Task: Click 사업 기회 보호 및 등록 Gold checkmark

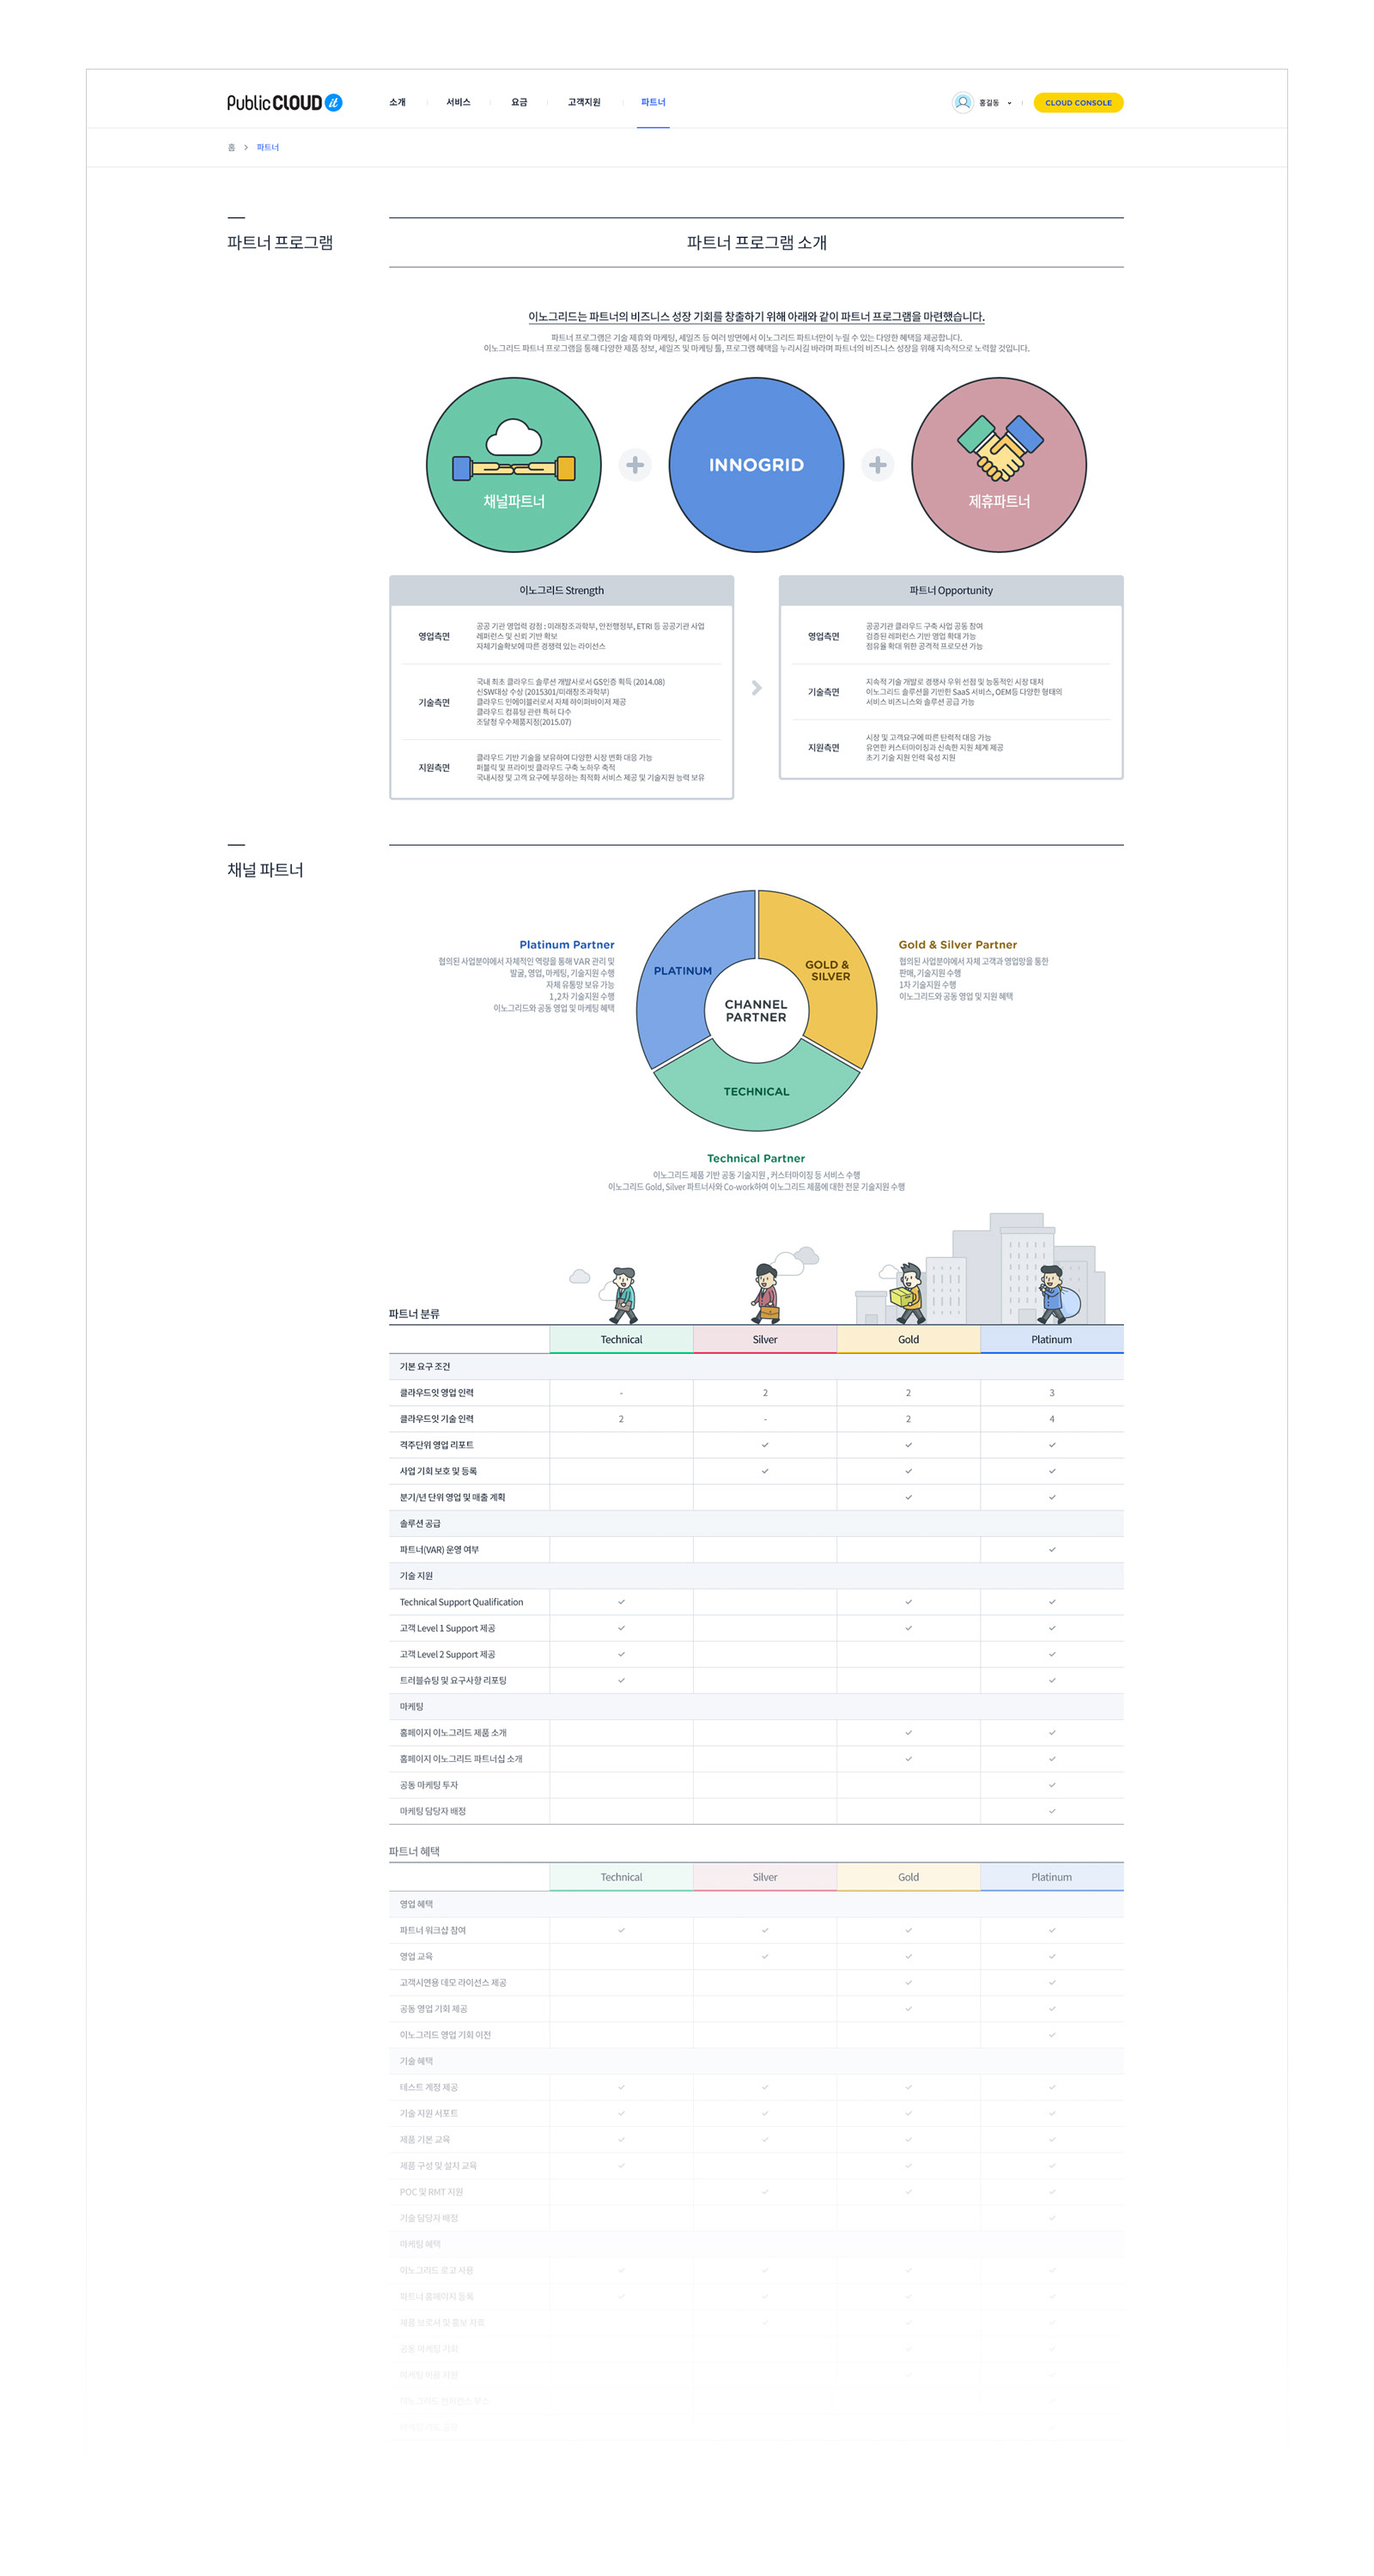Action: click(x=908, y=1471)
